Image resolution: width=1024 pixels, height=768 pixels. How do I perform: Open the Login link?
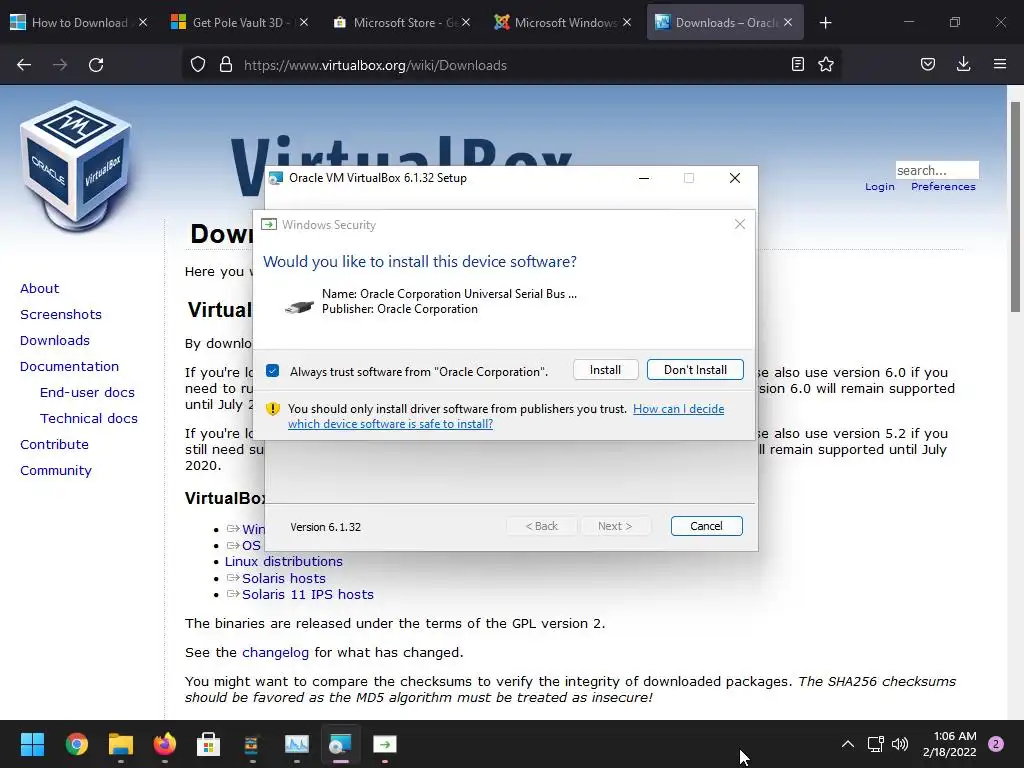(x=880, y=187)
